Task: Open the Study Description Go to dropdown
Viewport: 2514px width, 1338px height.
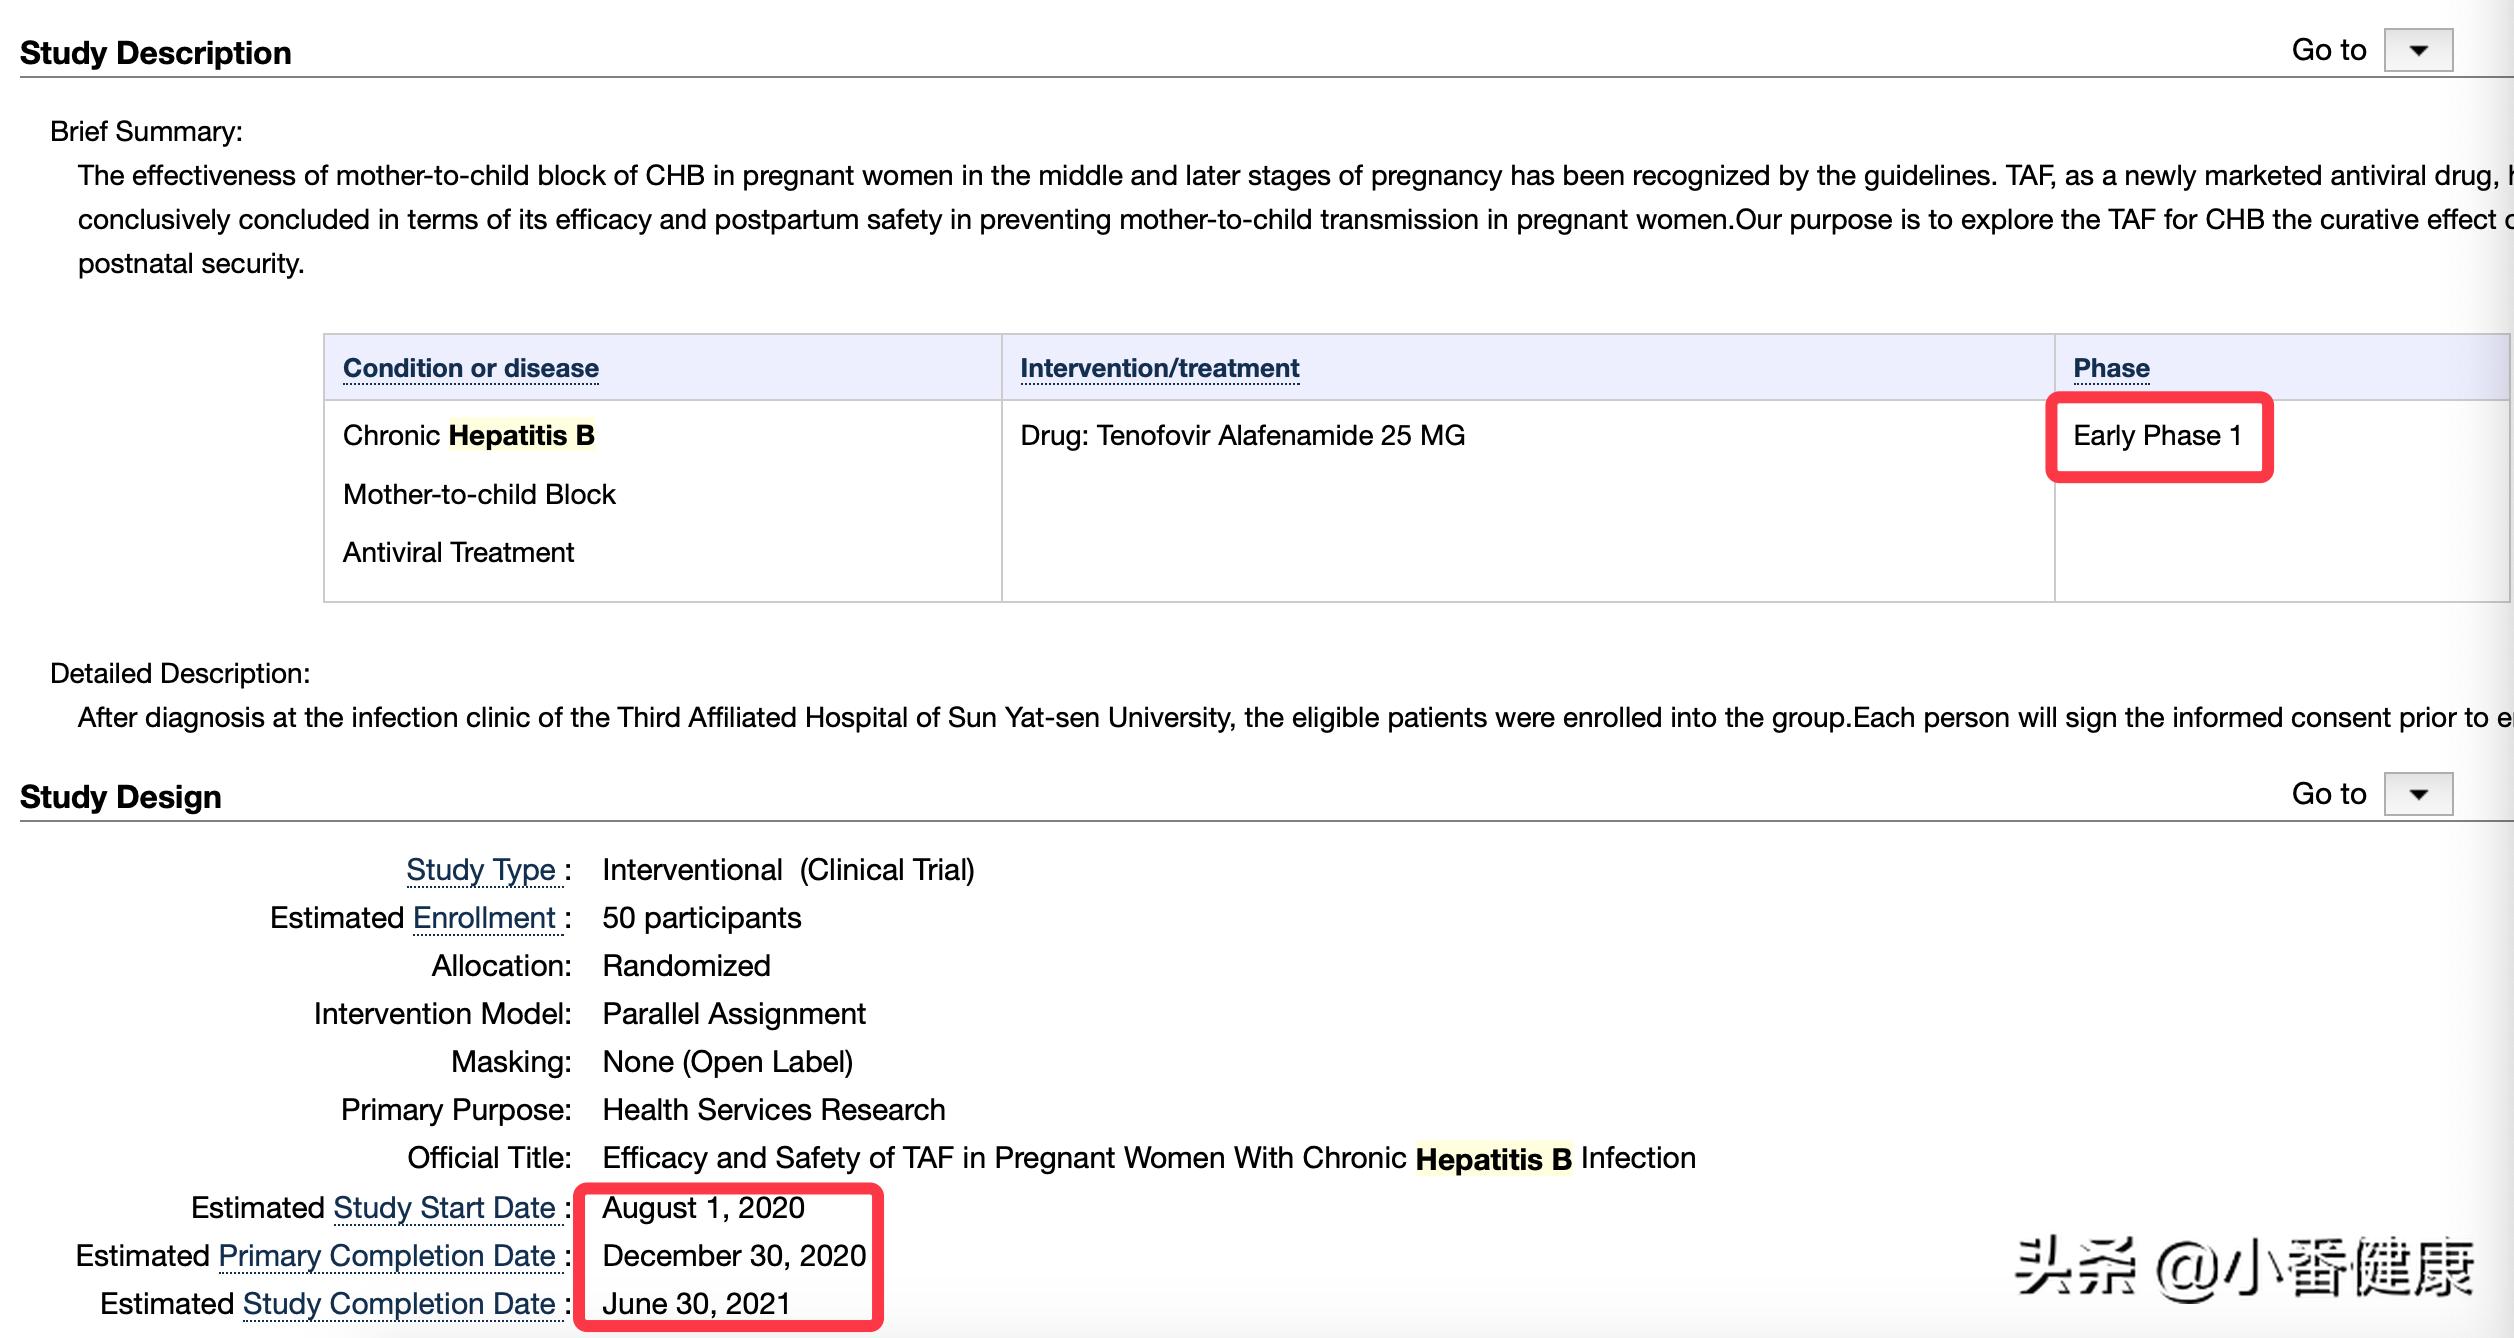Action: tap(2417, 51)
